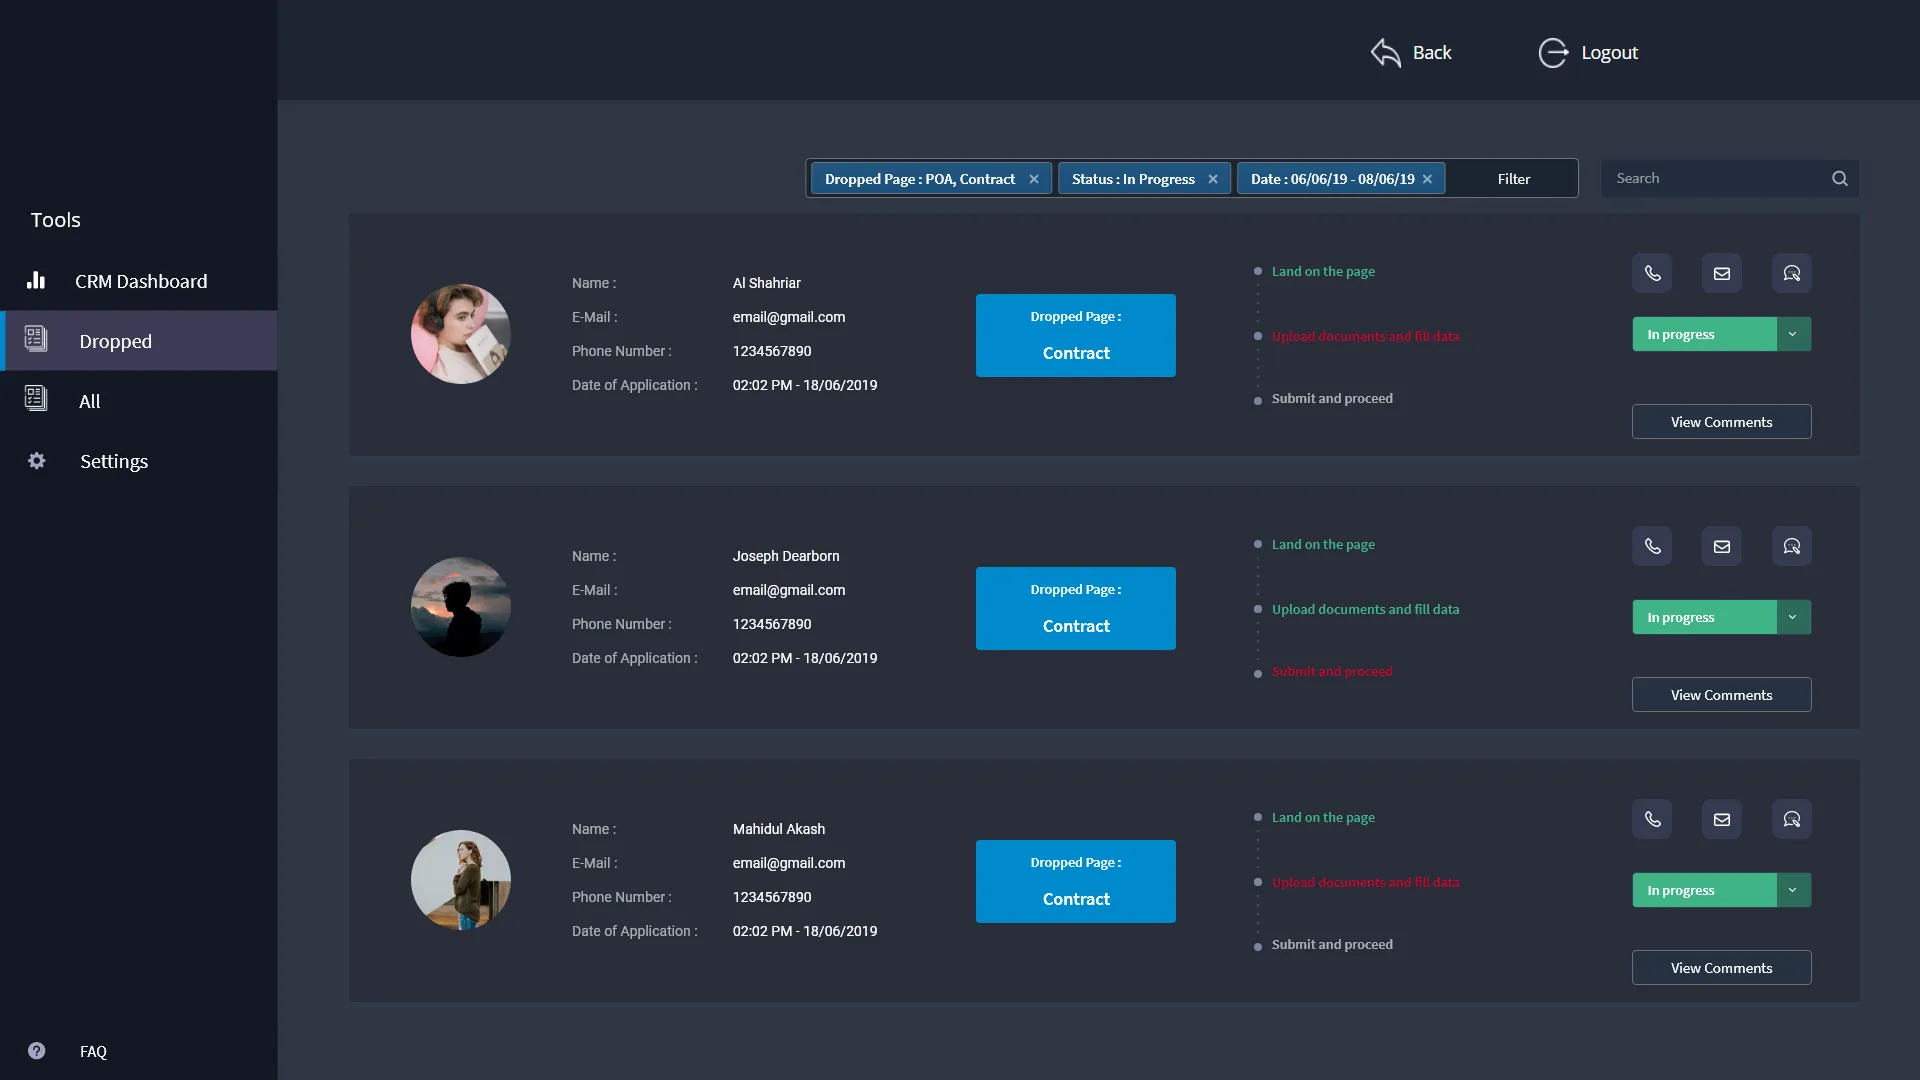
Task: Remove the Status In Progress filter chip
Action: pyautogui.click(x=1213, y=179)
